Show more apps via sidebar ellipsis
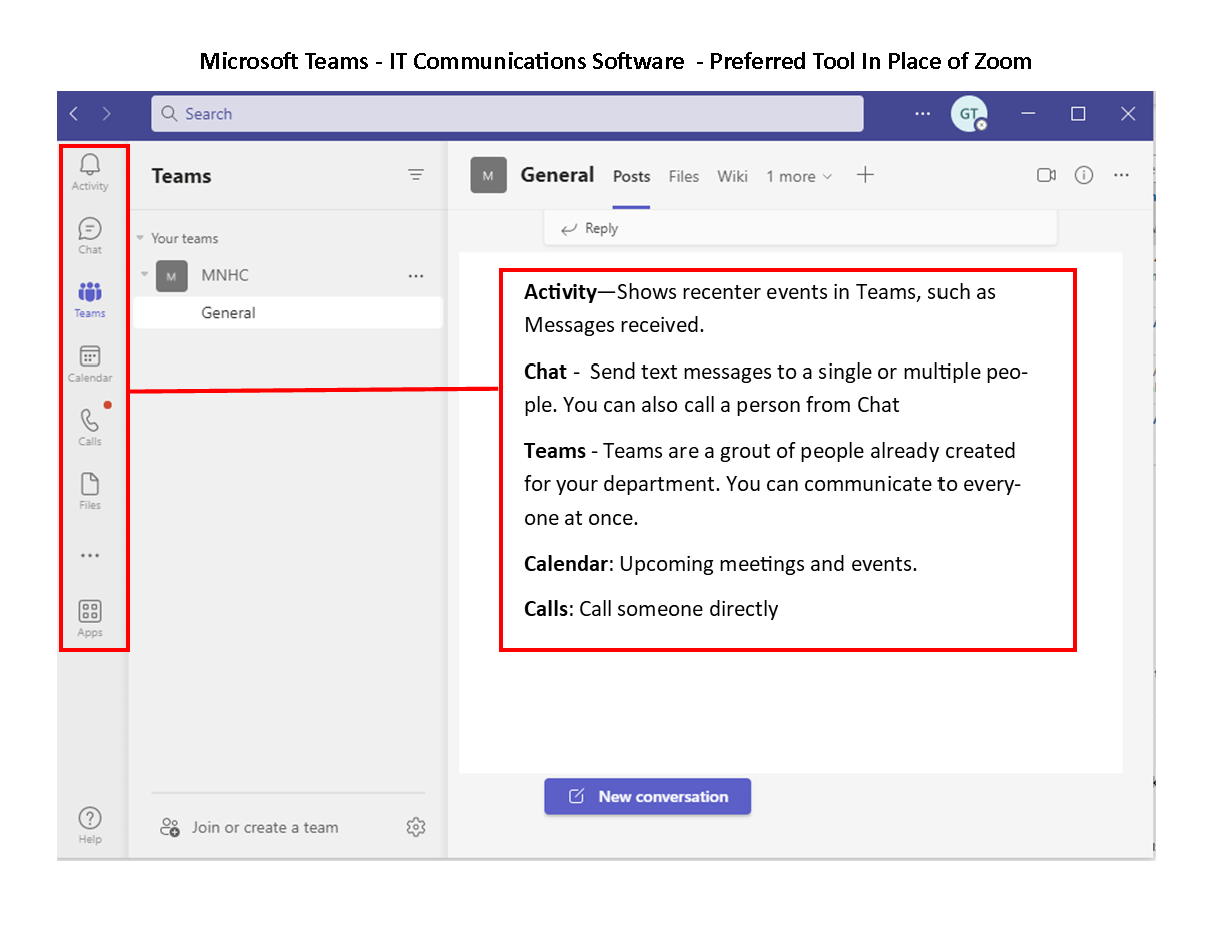Image resolution: width=1232 pixels, height=952 pixels. click(90, 556)
